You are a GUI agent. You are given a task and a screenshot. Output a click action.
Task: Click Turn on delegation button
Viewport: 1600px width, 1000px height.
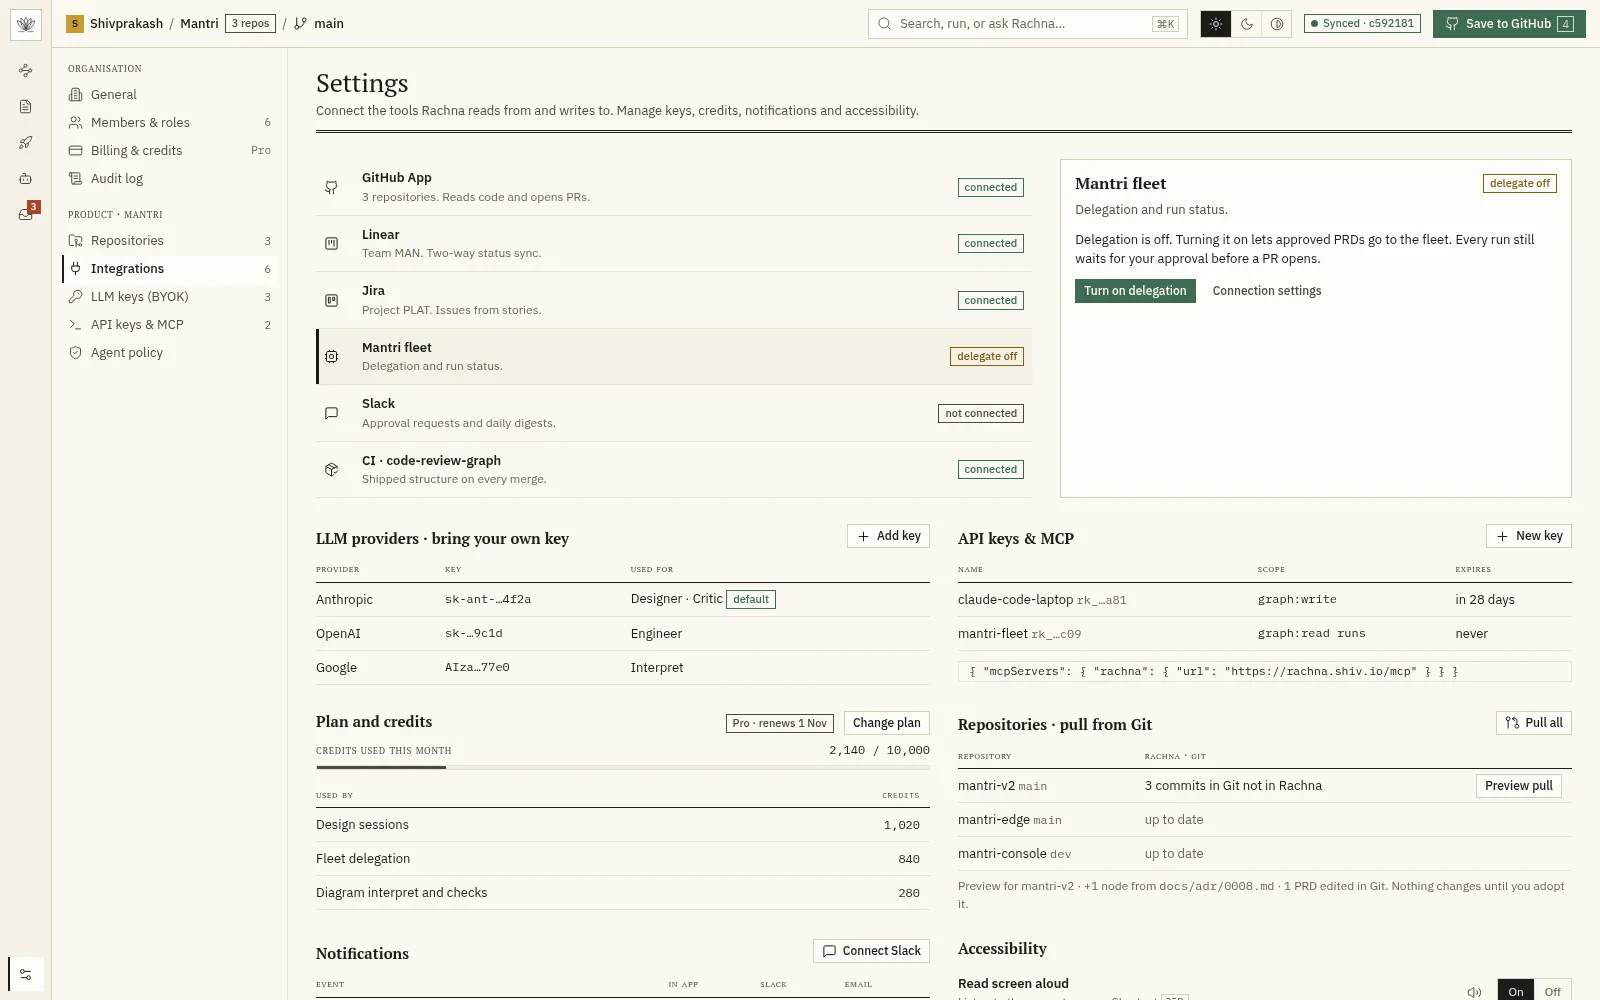pos(1135,291)
